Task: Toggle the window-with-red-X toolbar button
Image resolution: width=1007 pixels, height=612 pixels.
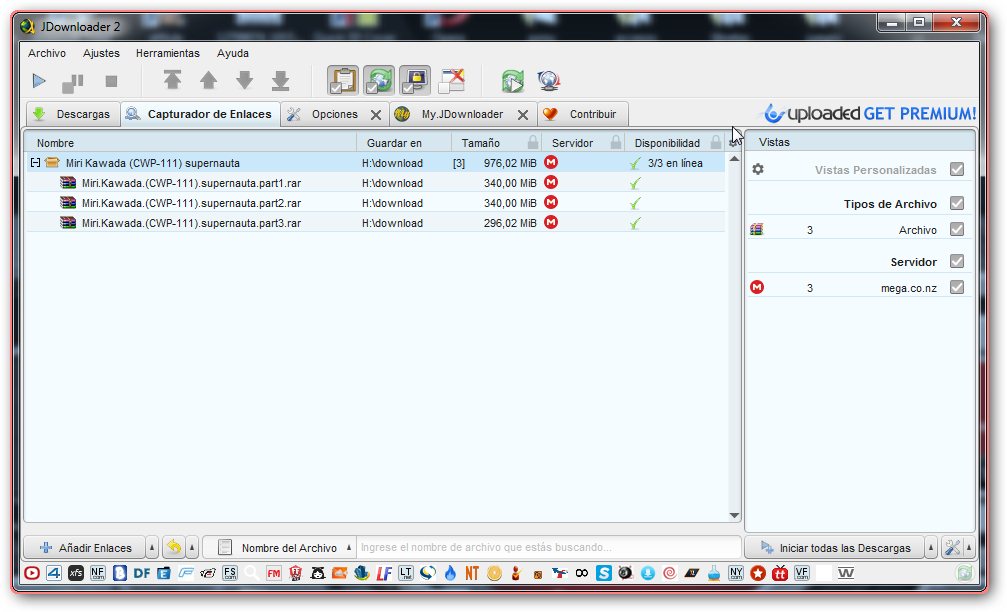Action: click(x=451, y=81)
